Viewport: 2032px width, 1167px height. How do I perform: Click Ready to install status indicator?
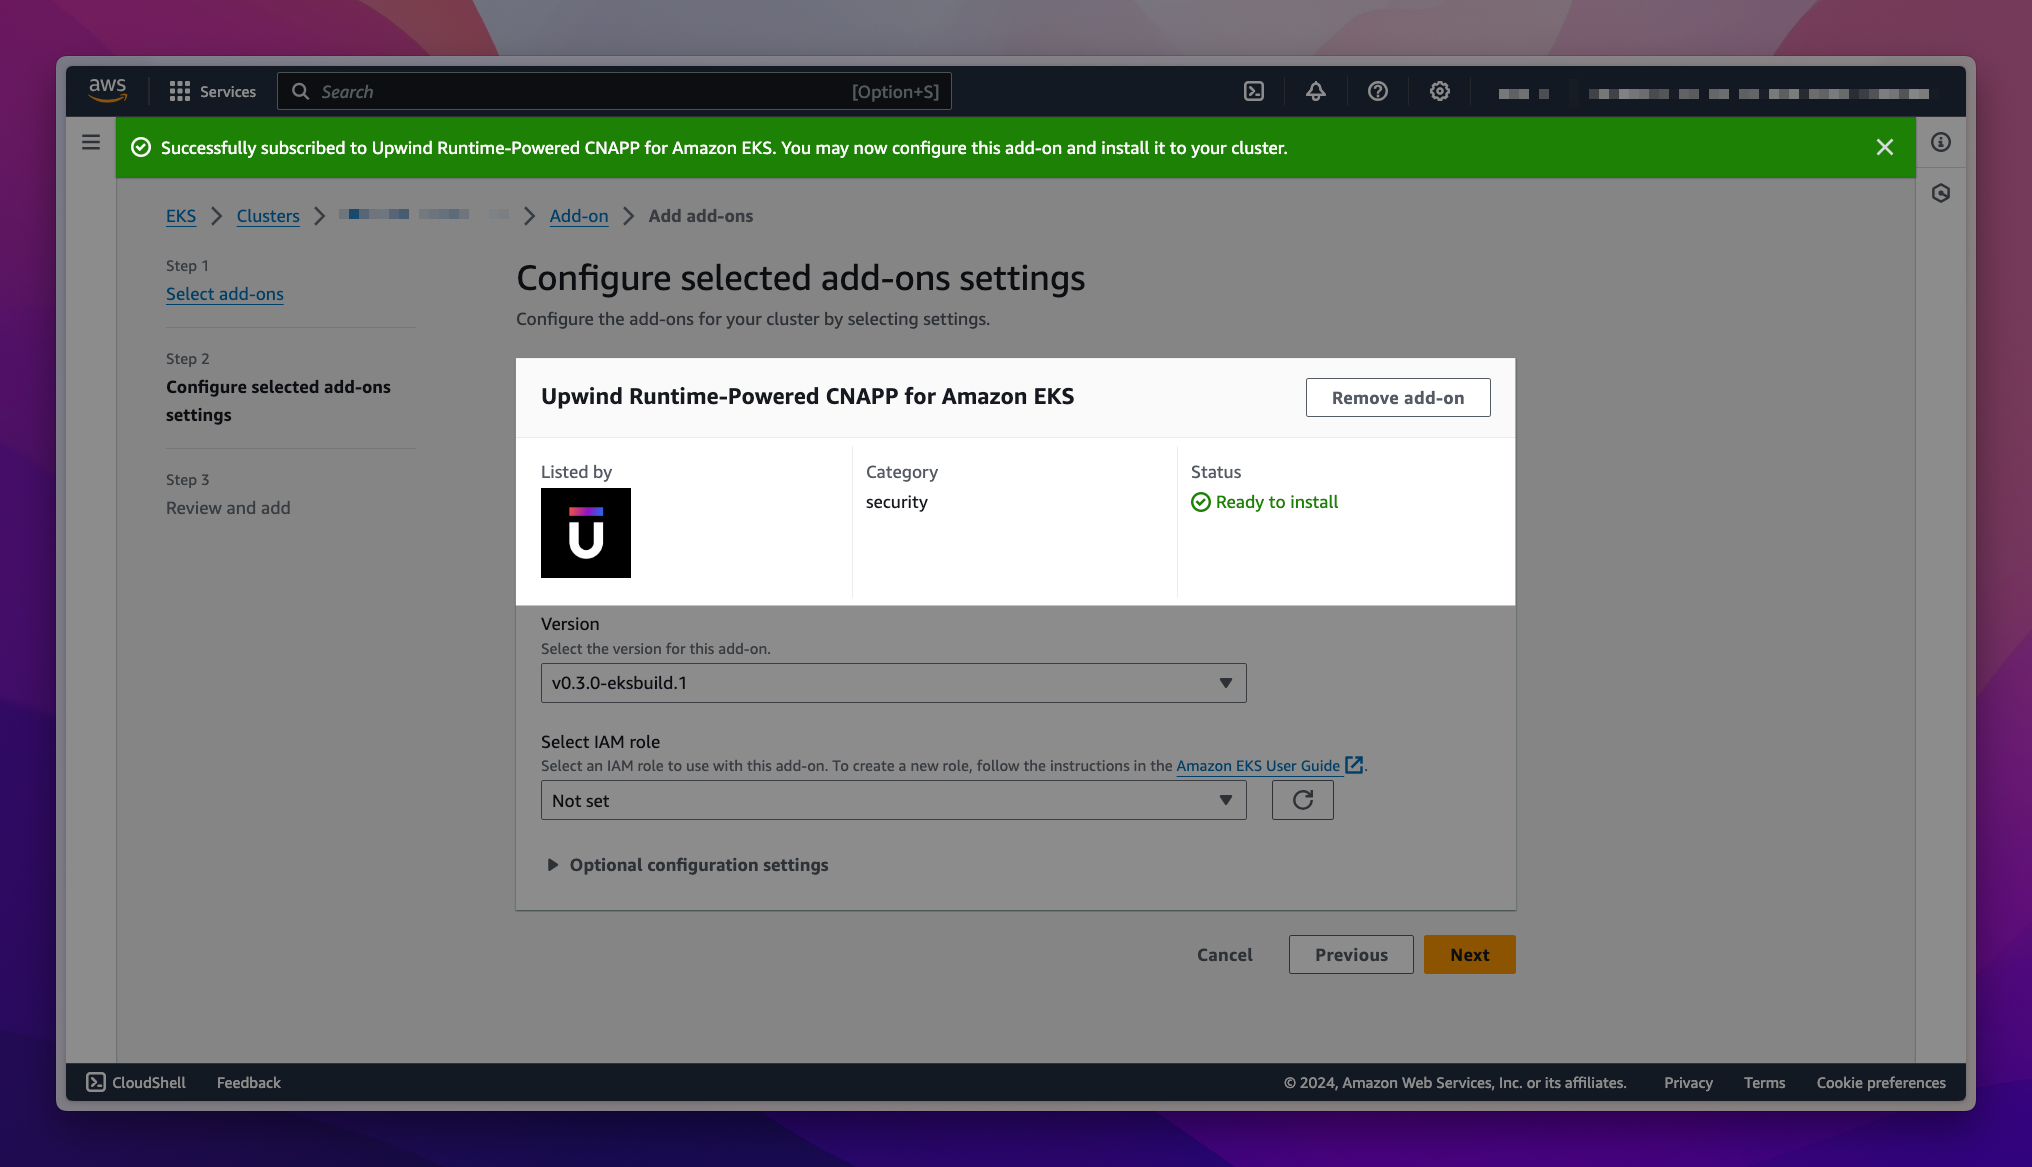pos(1263,501)
